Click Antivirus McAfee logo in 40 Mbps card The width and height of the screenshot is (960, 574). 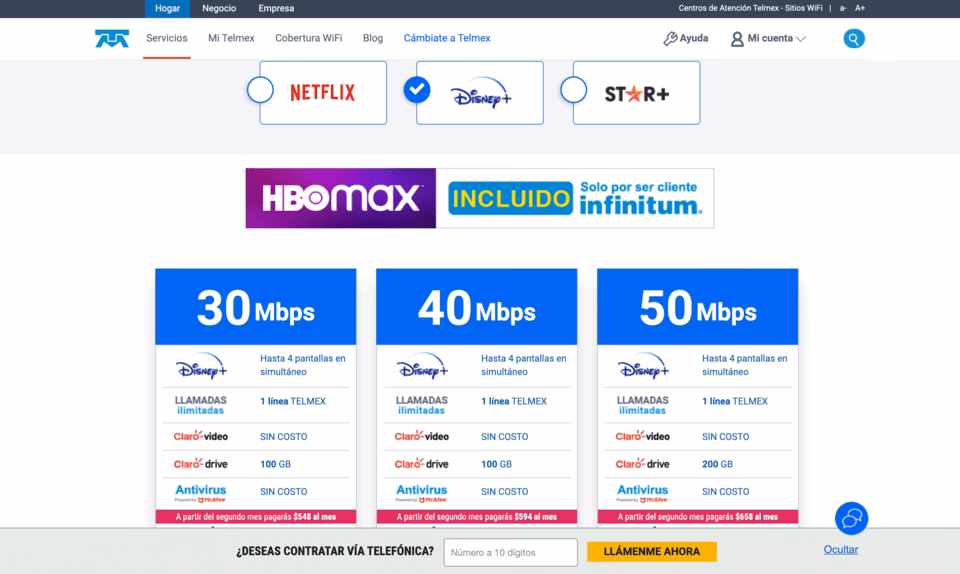click(x=421, y=493)
